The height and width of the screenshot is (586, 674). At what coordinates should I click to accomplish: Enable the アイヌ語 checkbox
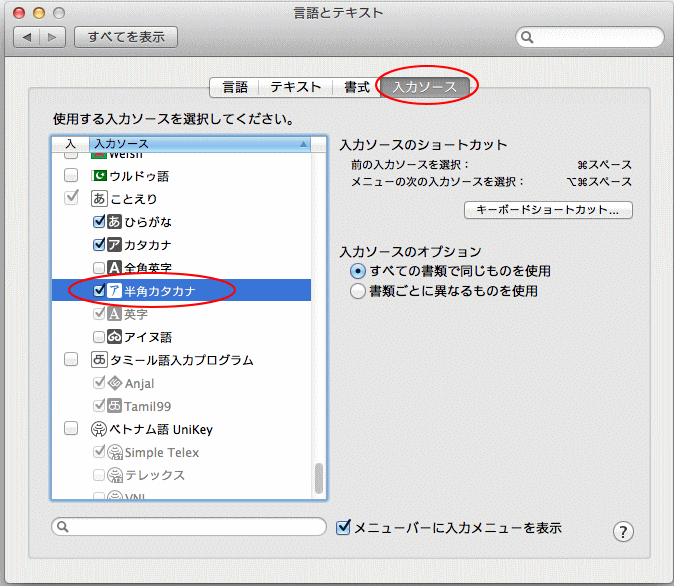pos(99,337)
